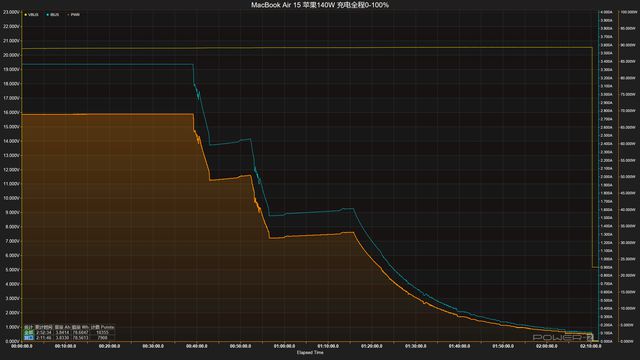Click the 4.000A current axis label
Screen dimensions: 640x360
point(607,12)
